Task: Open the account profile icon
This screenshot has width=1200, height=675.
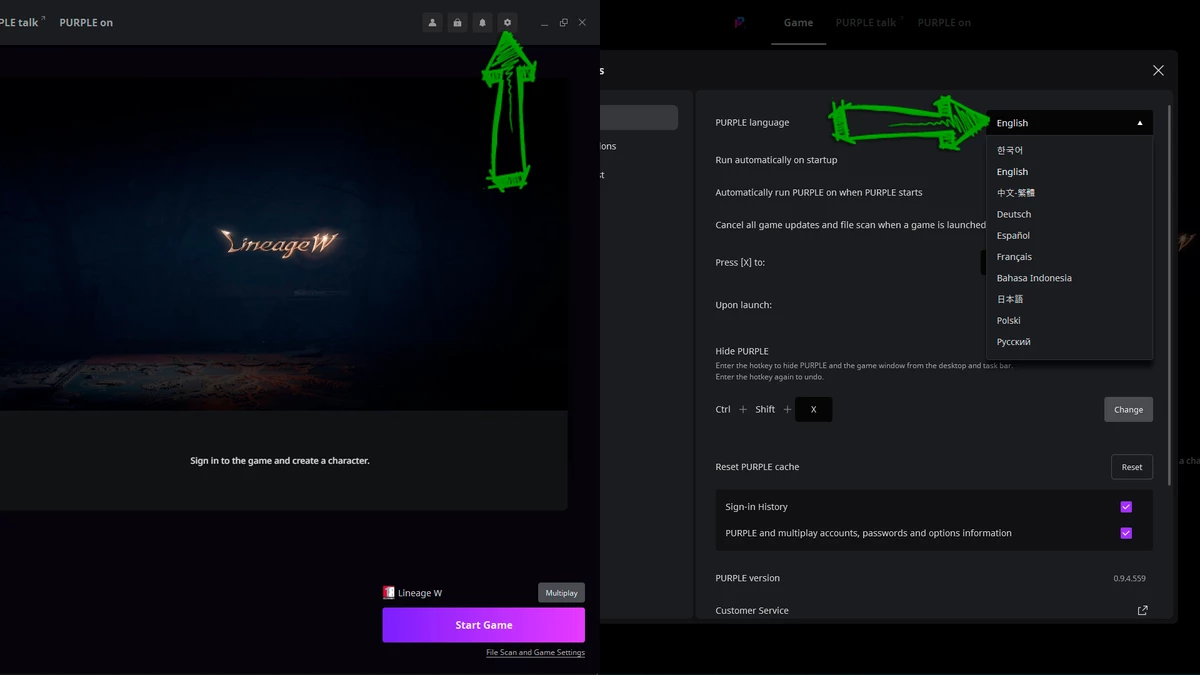Action: 432,22
